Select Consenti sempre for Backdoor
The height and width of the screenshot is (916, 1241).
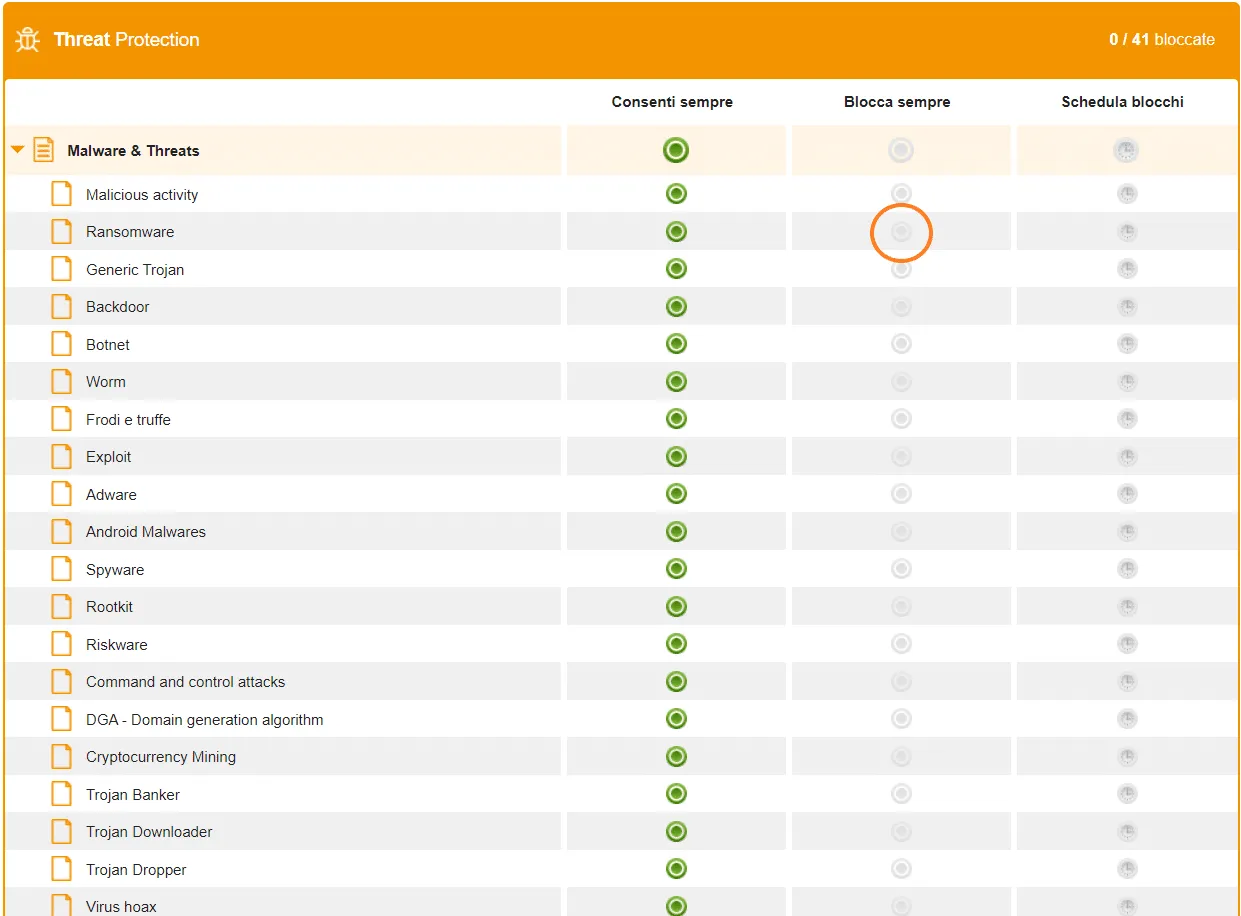coord(676,307)
